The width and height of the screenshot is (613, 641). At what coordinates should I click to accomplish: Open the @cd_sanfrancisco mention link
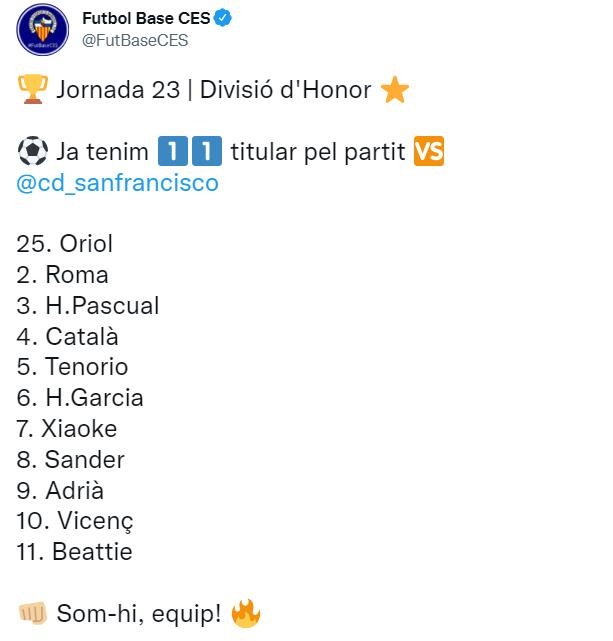click(x=118, y=183)
